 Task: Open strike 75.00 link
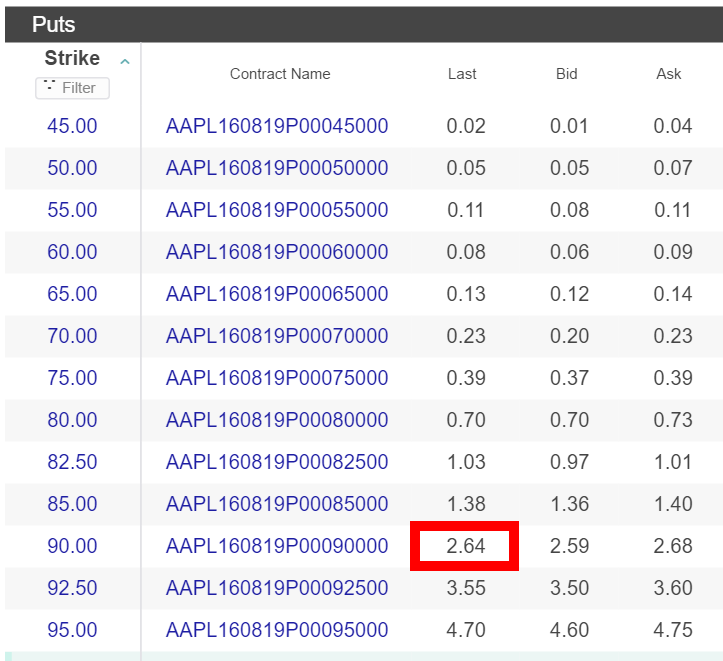(72, 378)
